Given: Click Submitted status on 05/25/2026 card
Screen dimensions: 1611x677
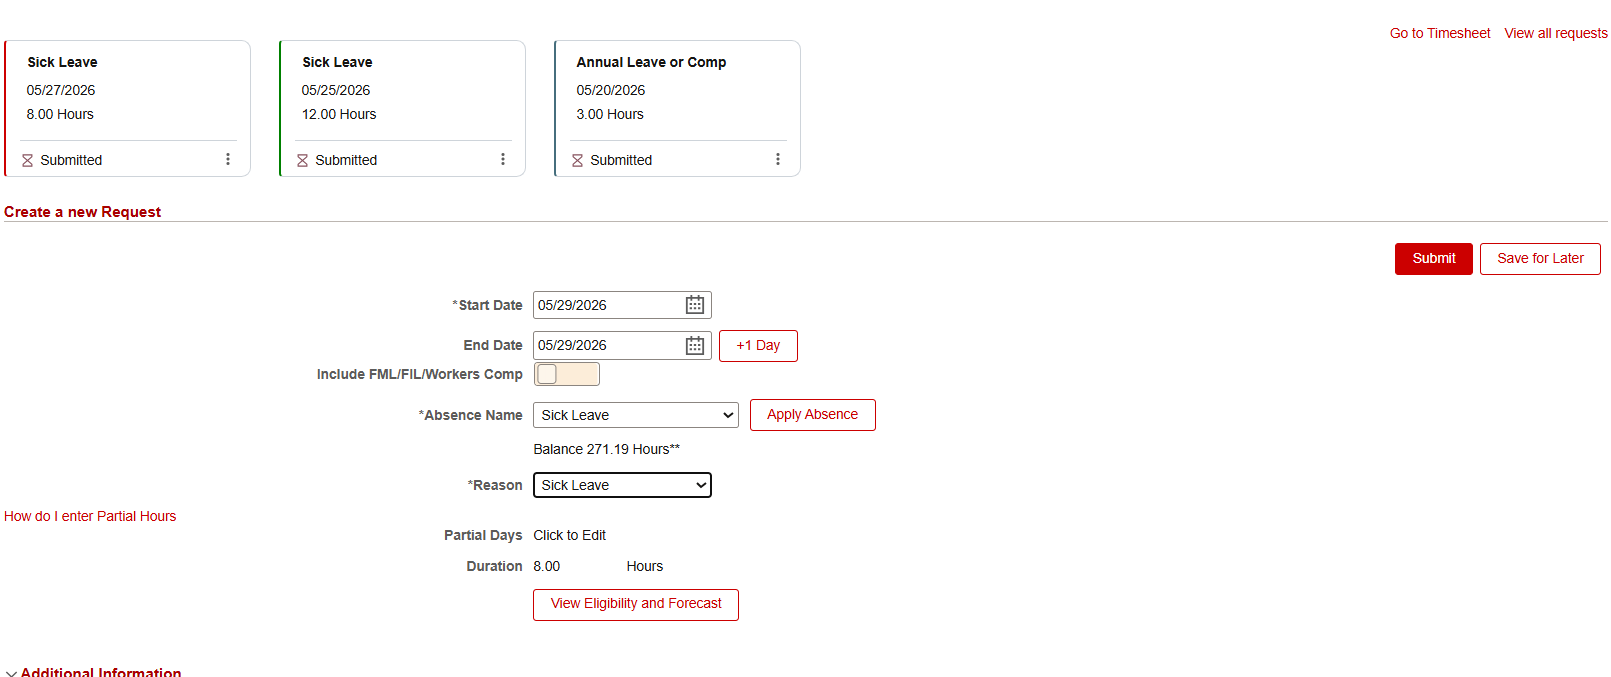Looking at the screenshot, I should click(x=346, y=160).
